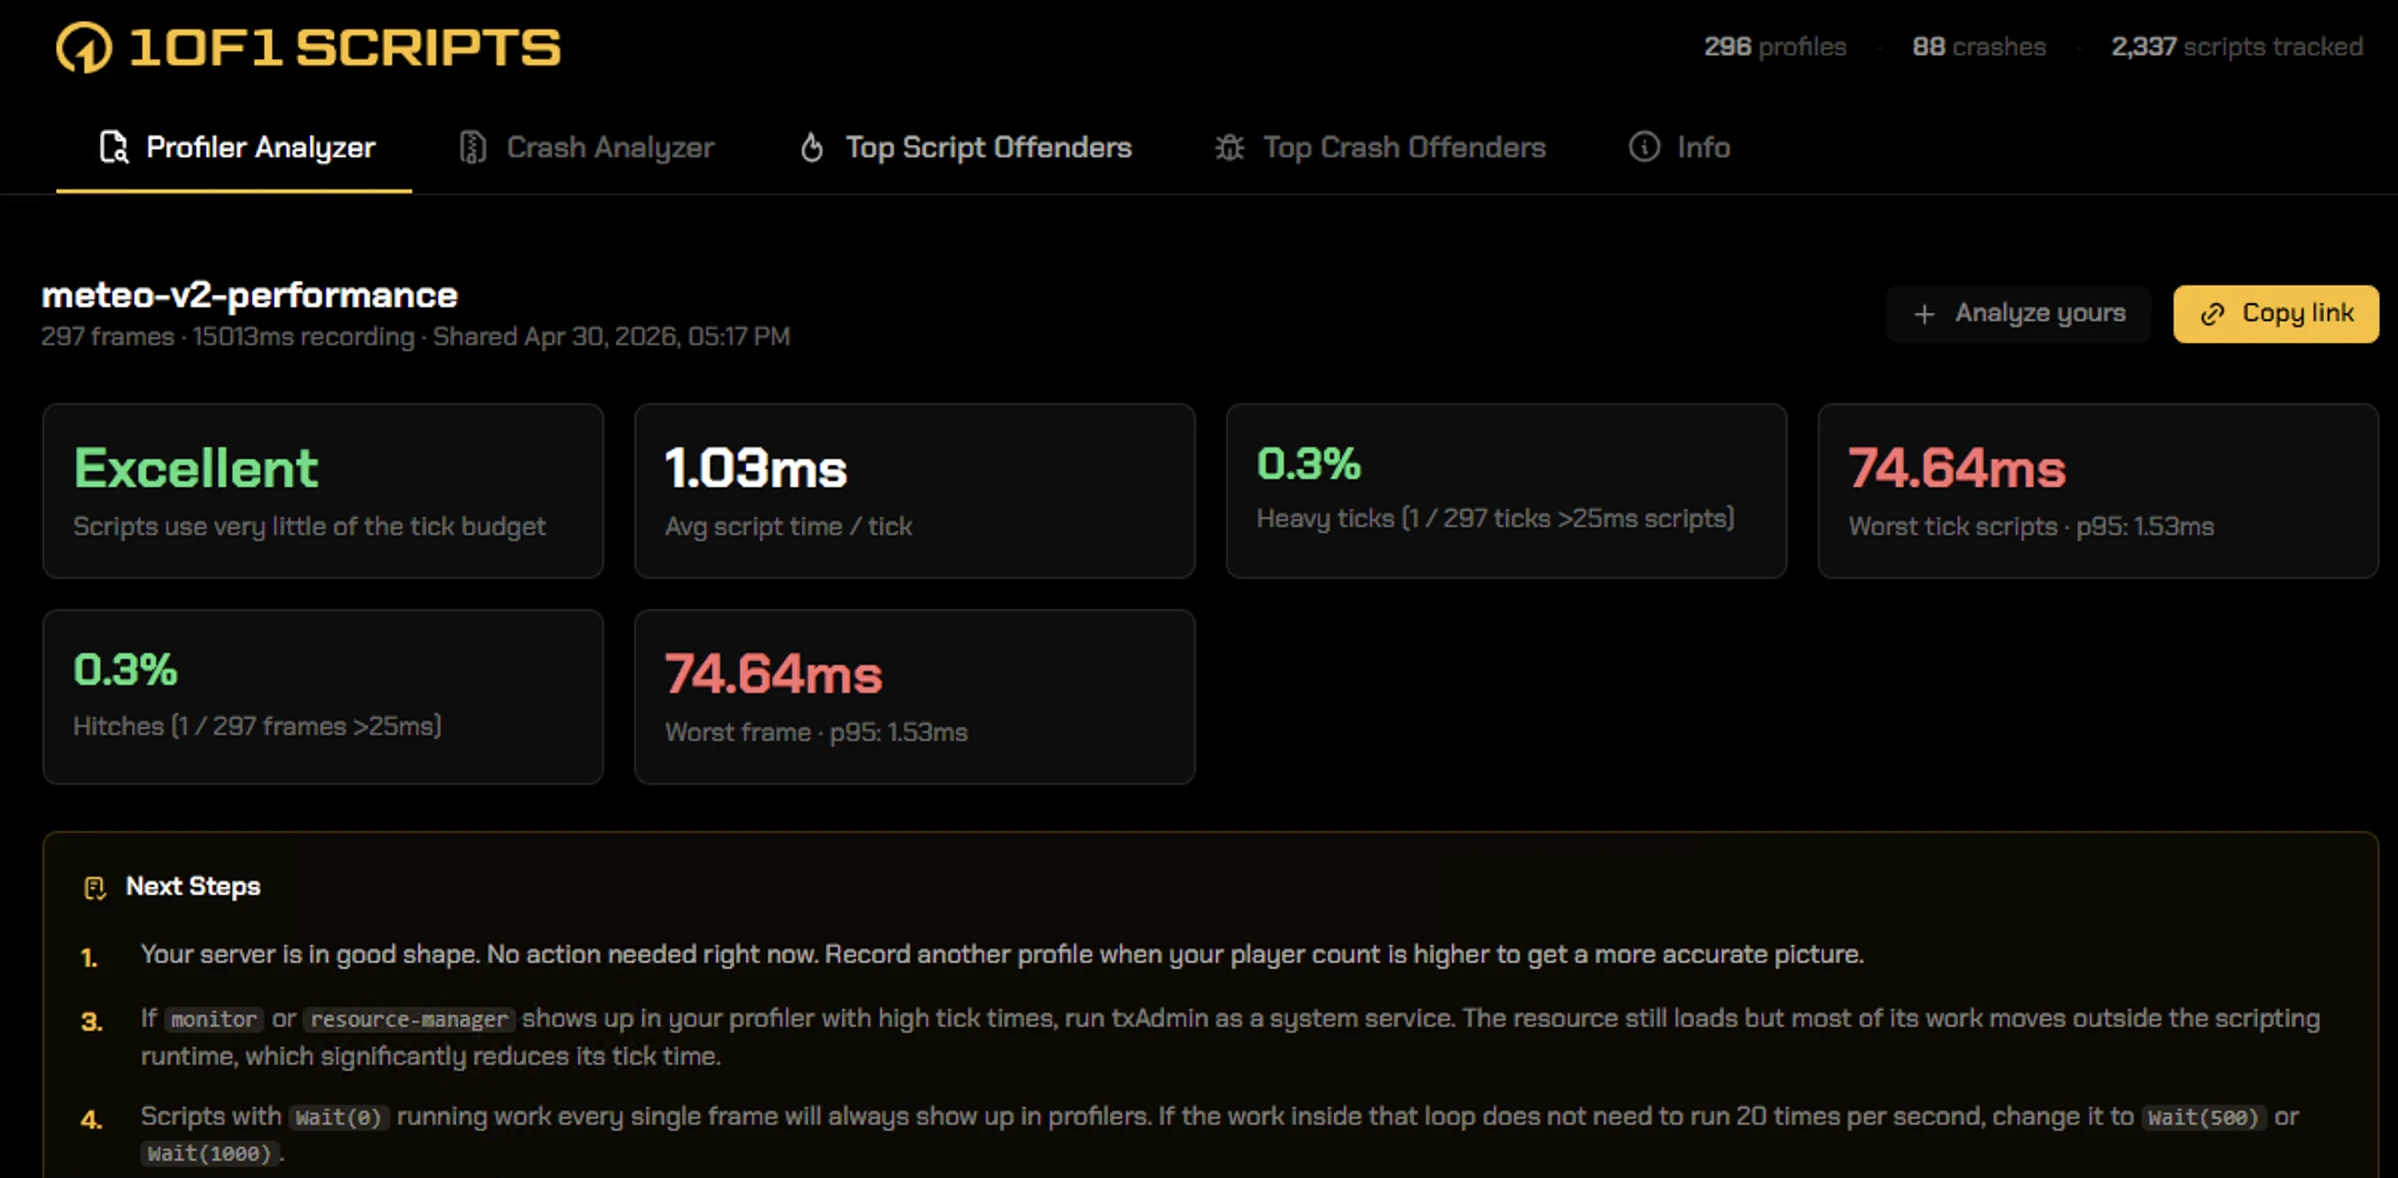Click the 1.03ms Avg script time card
This screenshot has width=2398, height=1178.
click(914, 491)
